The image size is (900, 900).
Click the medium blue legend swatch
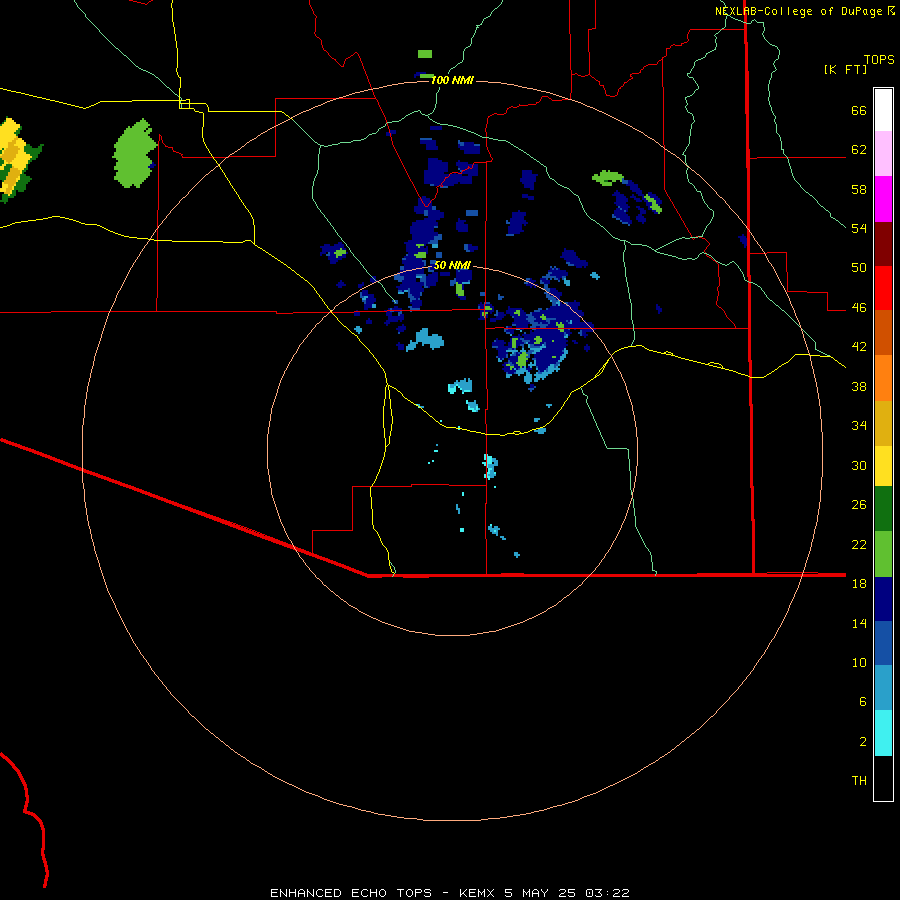tap(883, 643)
